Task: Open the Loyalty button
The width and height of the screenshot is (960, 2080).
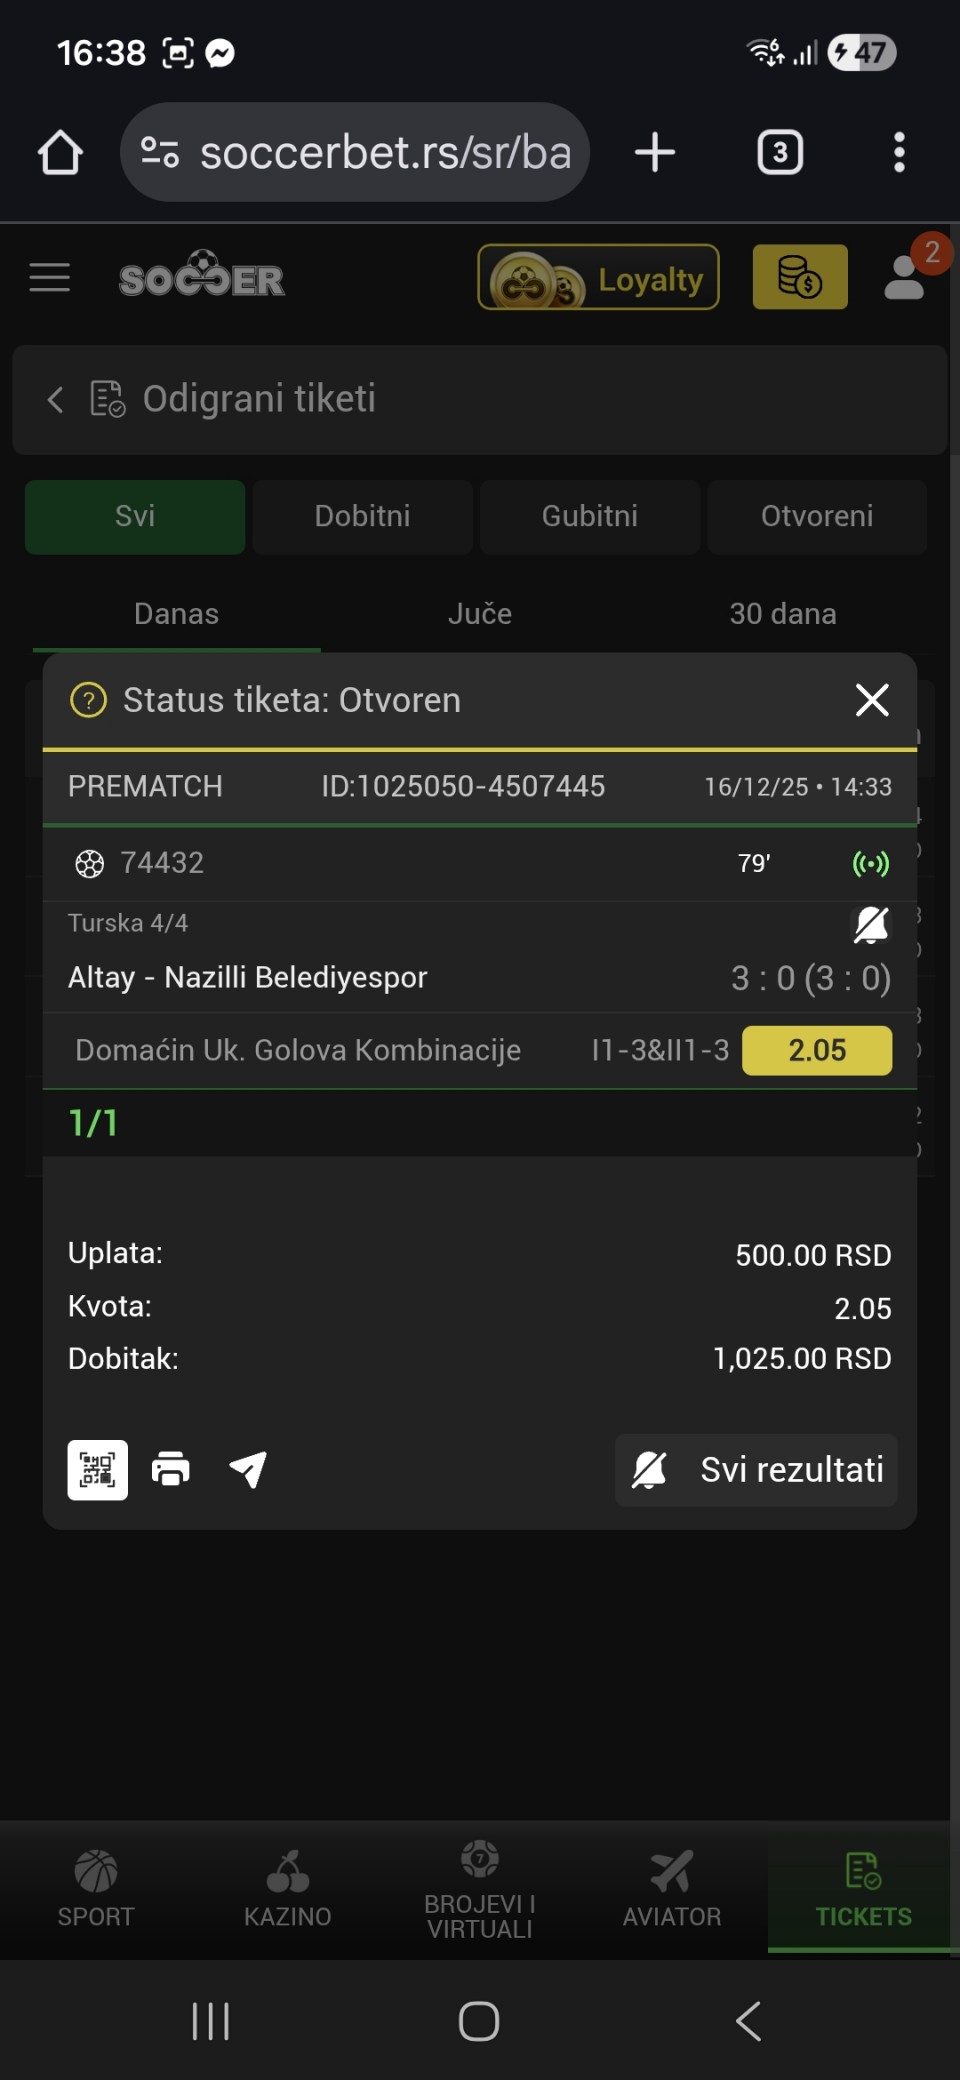Action: [x=598, y=277]
